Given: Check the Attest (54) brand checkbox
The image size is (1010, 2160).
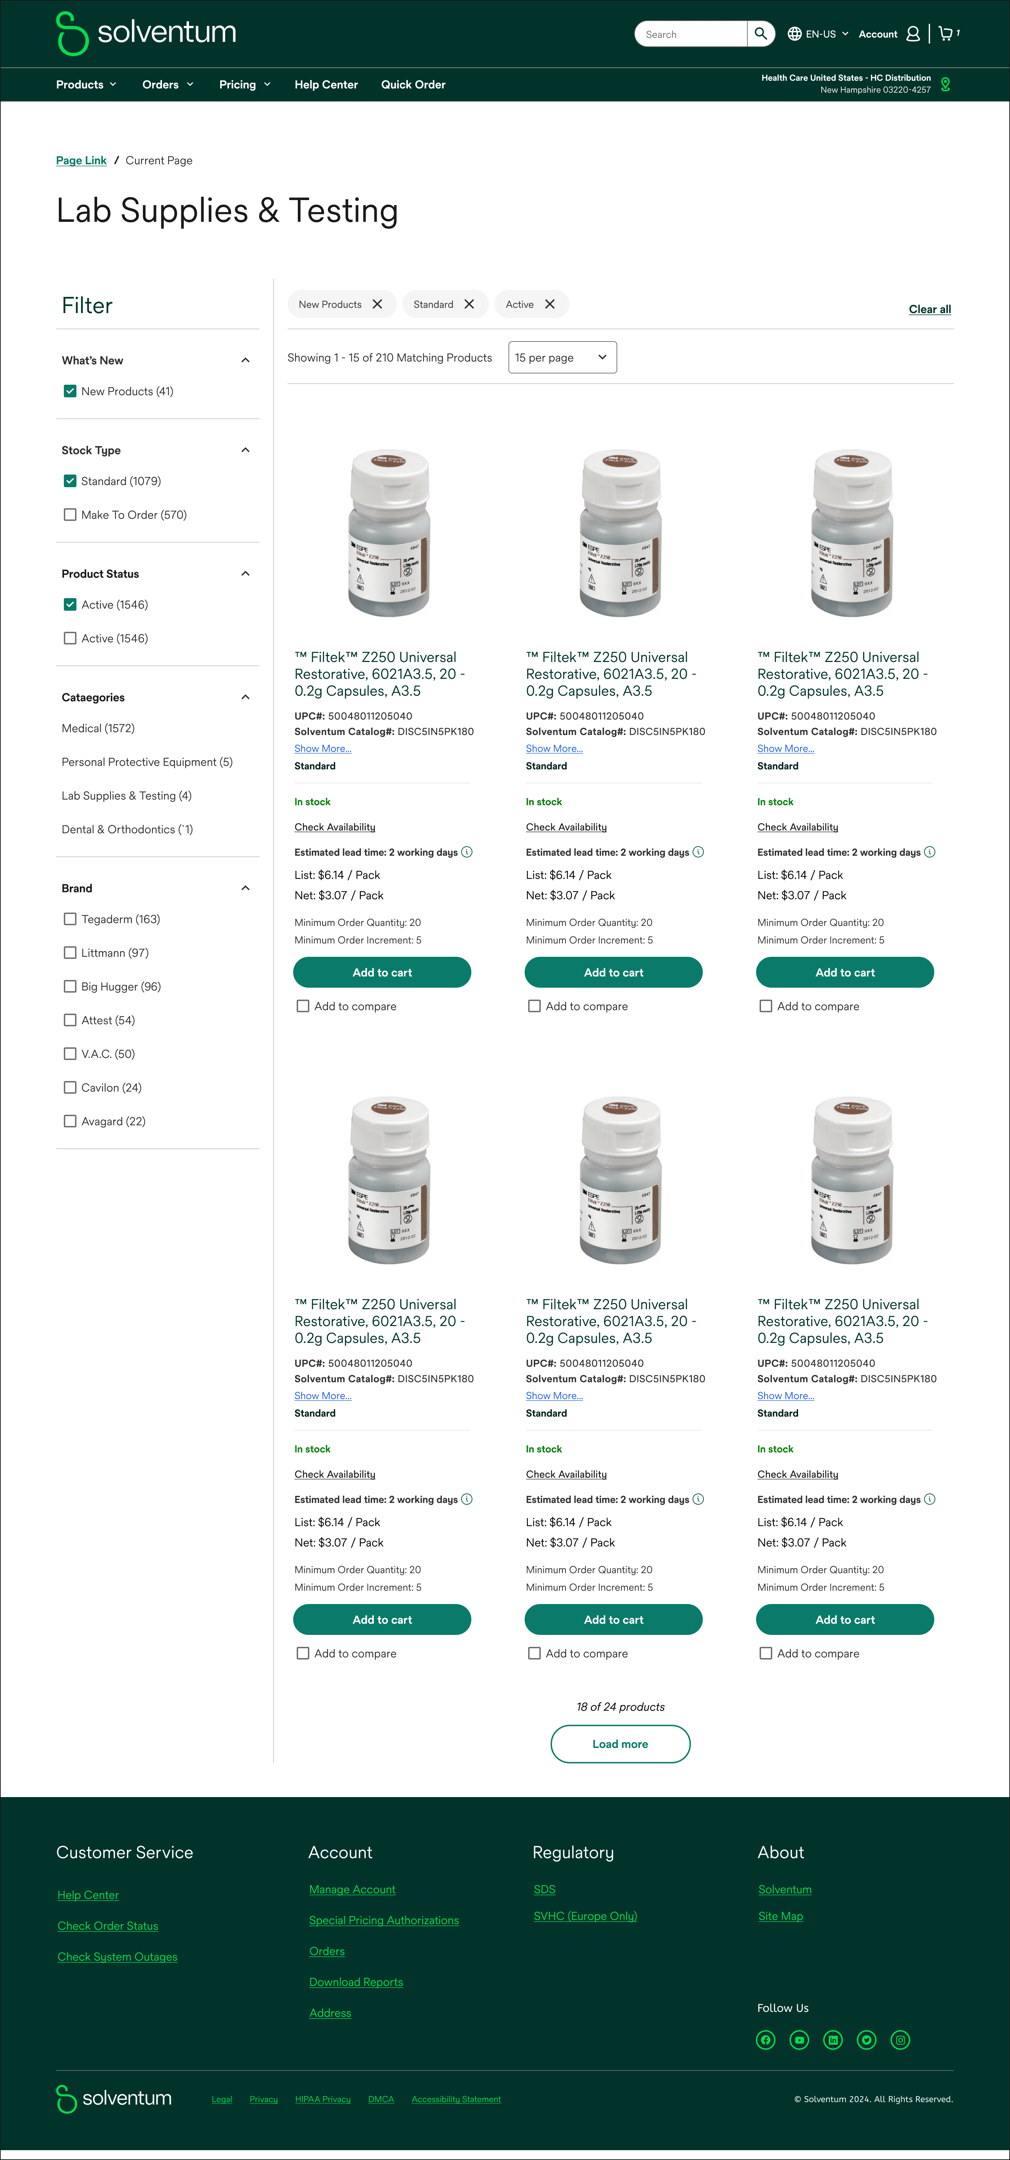Looking at the screenshot, I should point(70,1020).
